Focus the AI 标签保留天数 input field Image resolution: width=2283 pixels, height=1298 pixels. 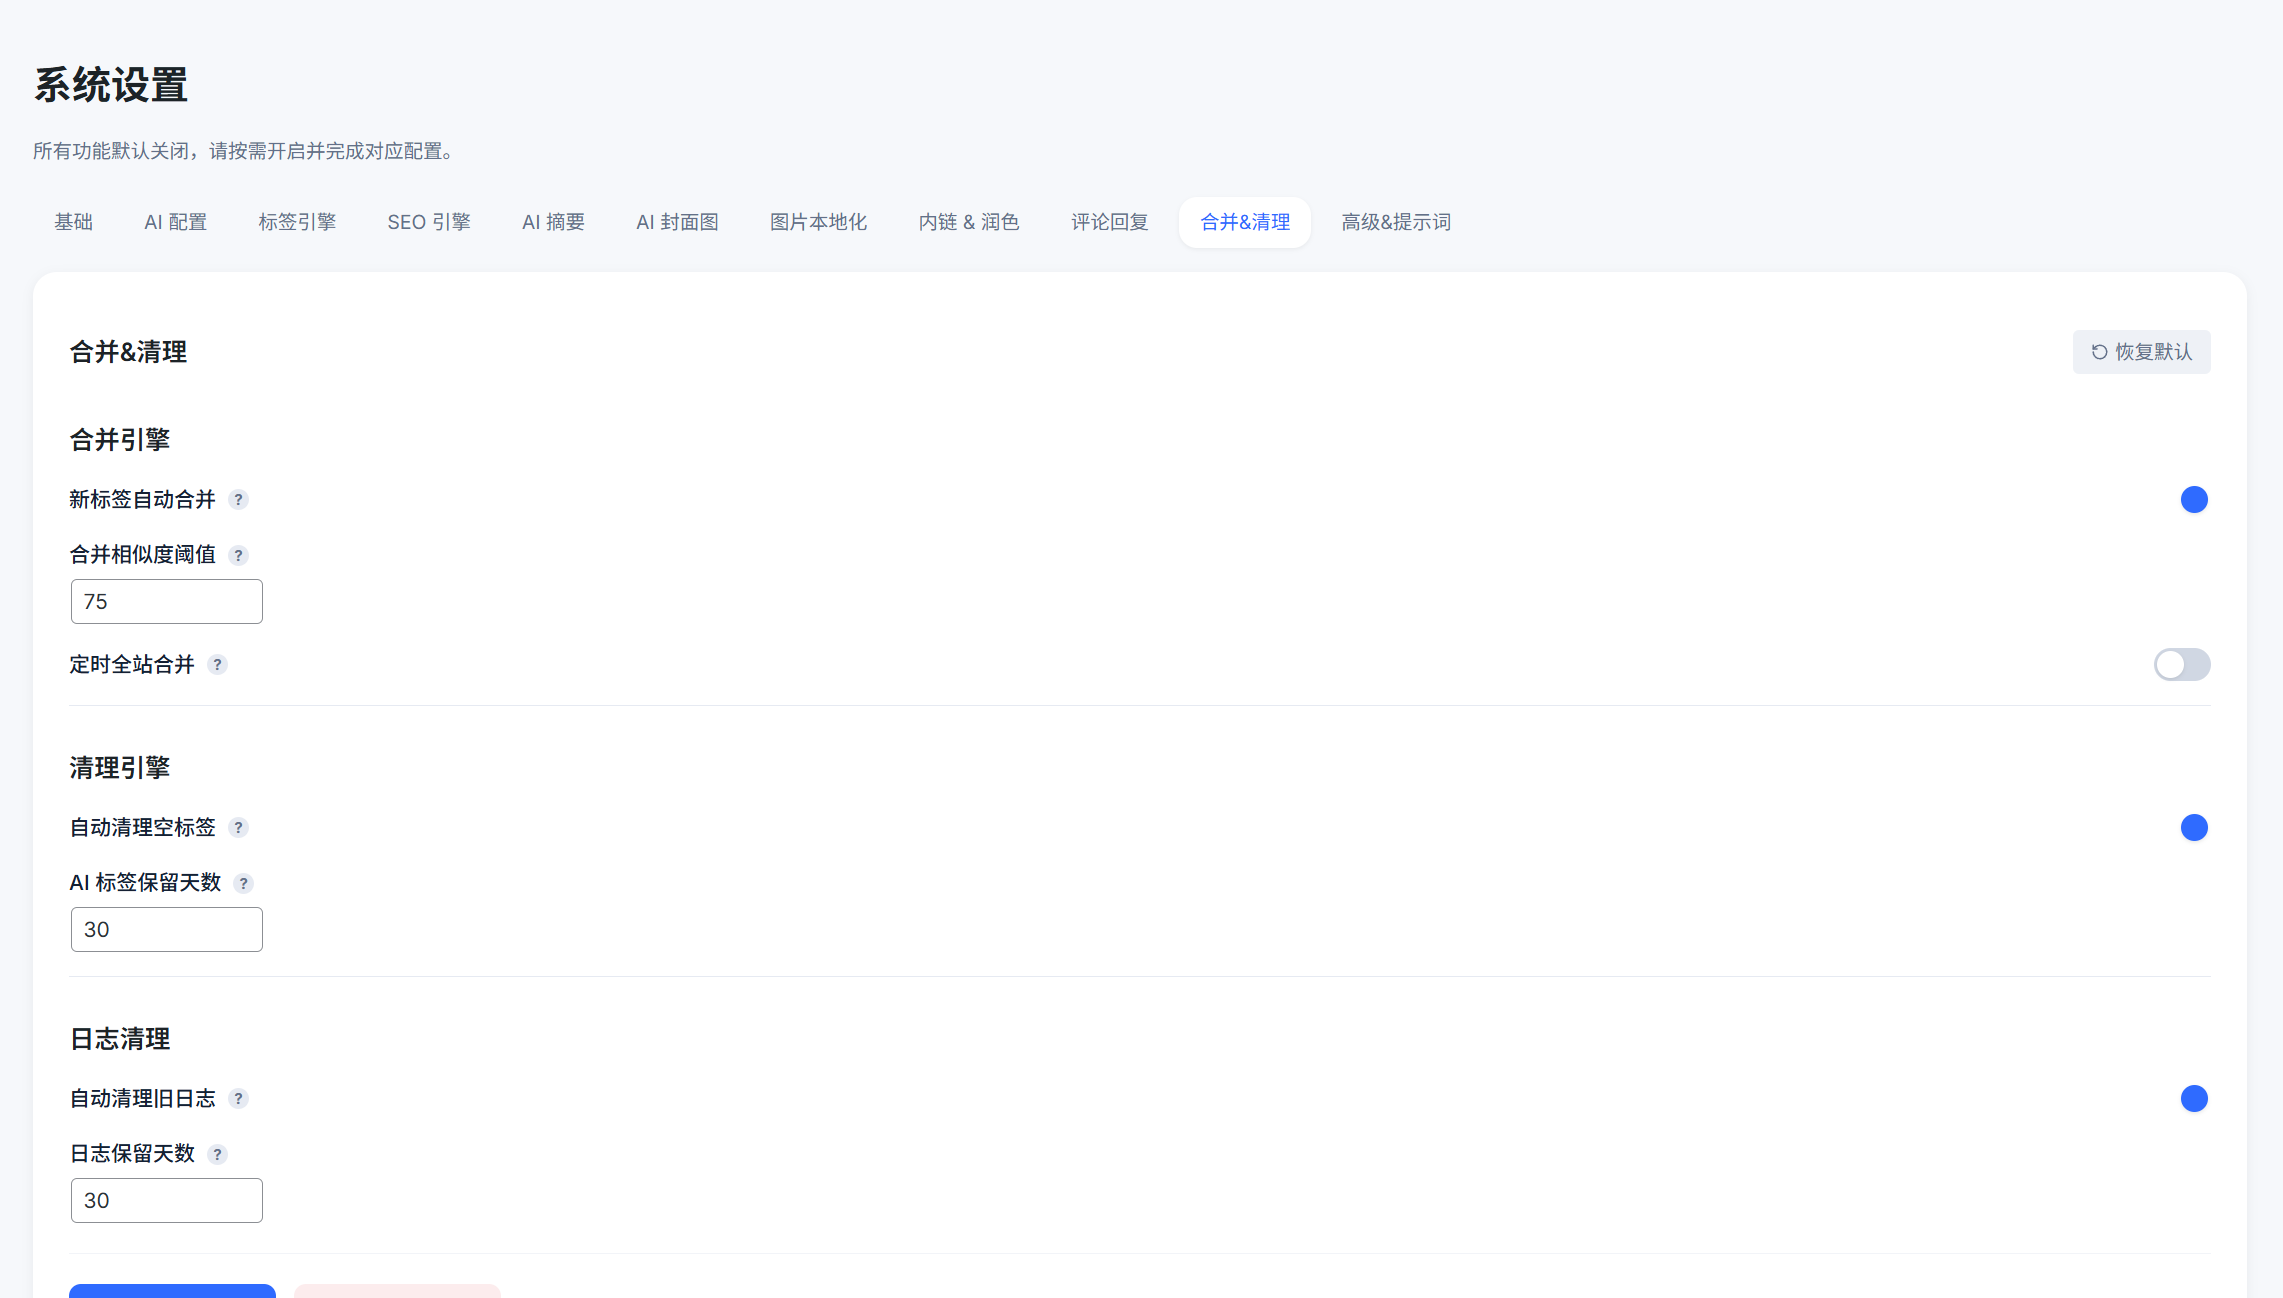click(167, 929)
